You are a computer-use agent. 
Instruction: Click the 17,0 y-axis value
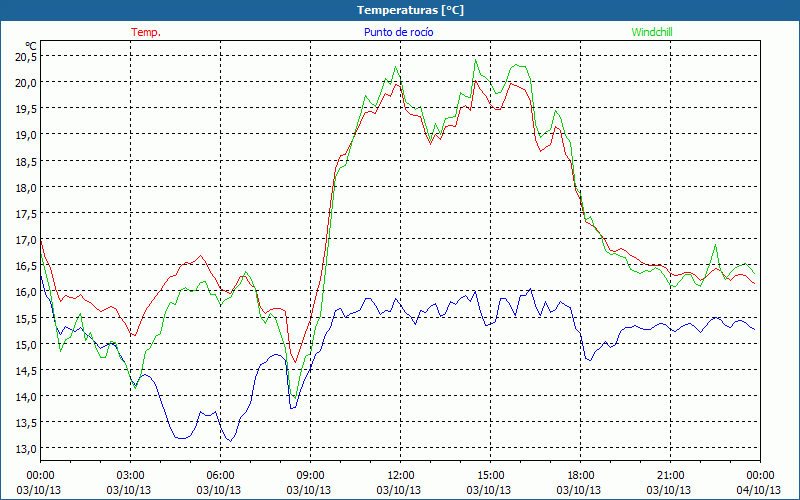pos(26,240)
